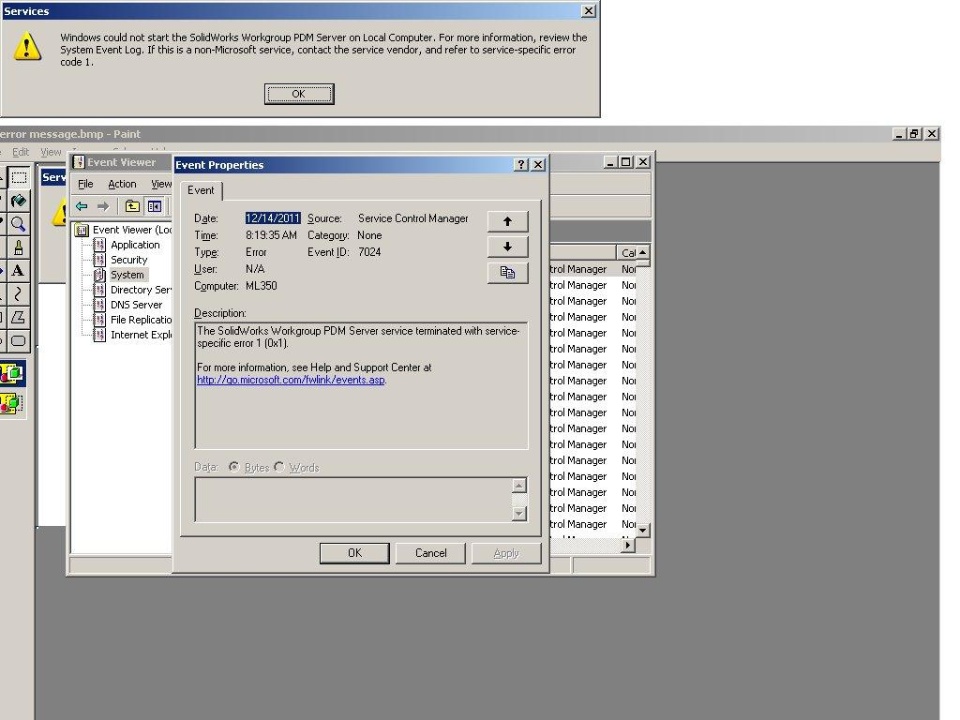Open the Internet Explorer log
Viewport: 960px width, 720px height.
(x=141, y=335)
